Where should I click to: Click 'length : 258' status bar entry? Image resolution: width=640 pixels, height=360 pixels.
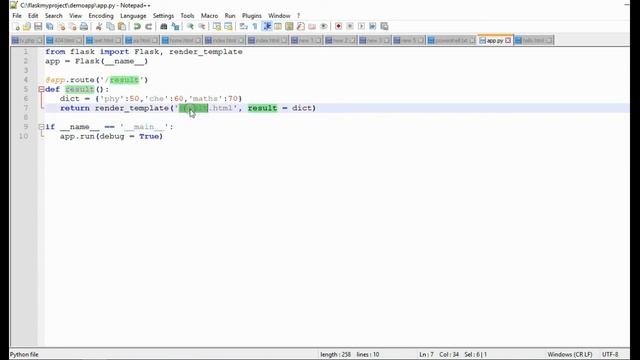336,354
